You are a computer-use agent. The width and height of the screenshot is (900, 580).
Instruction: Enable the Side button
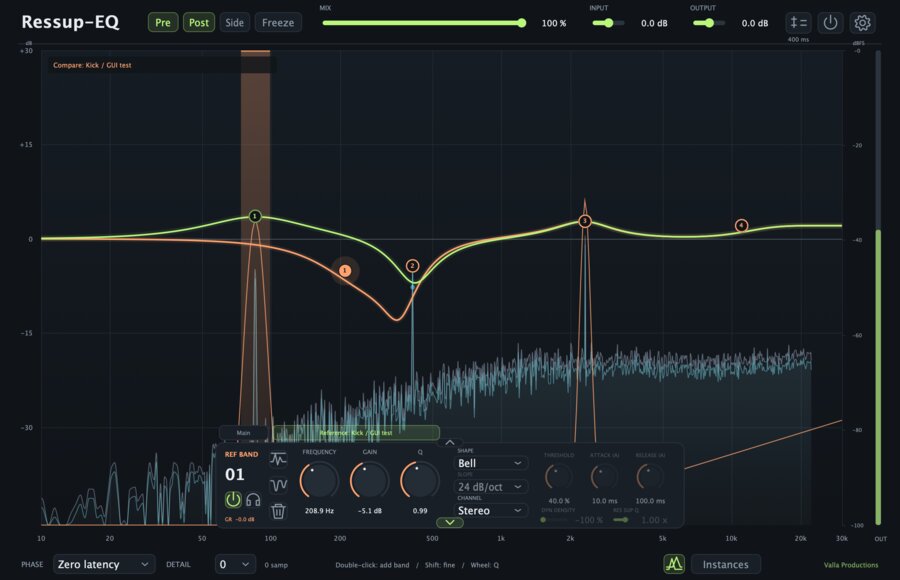[x=234, y=22]
